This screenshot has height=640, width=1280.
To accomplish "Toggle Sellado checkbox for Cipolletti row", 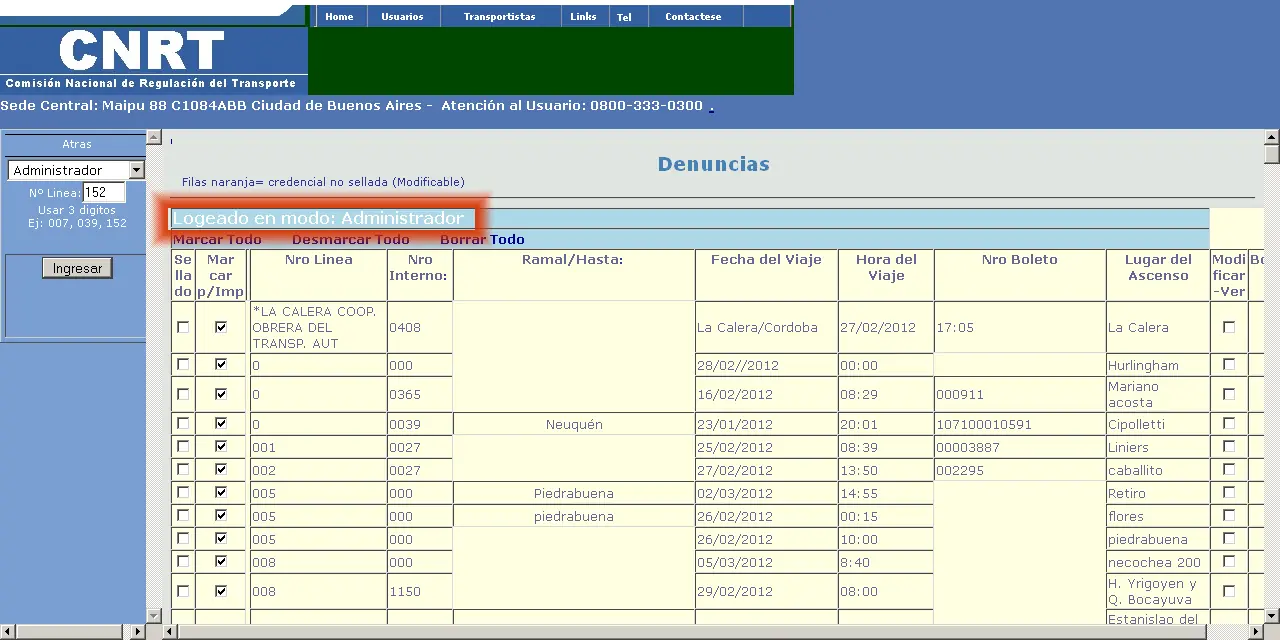I will click(183, 423).
